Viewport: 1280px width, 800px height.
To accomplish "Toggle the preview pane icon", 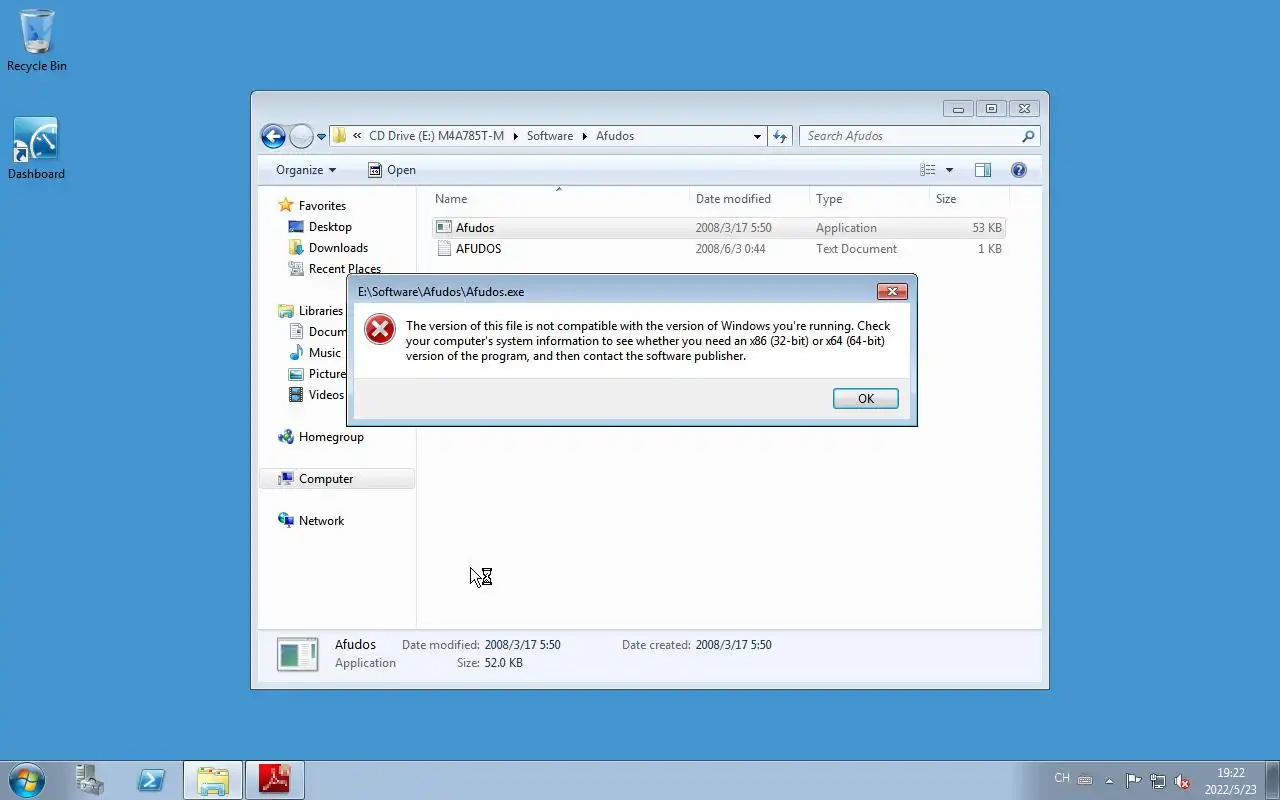I will pos(983,170).
